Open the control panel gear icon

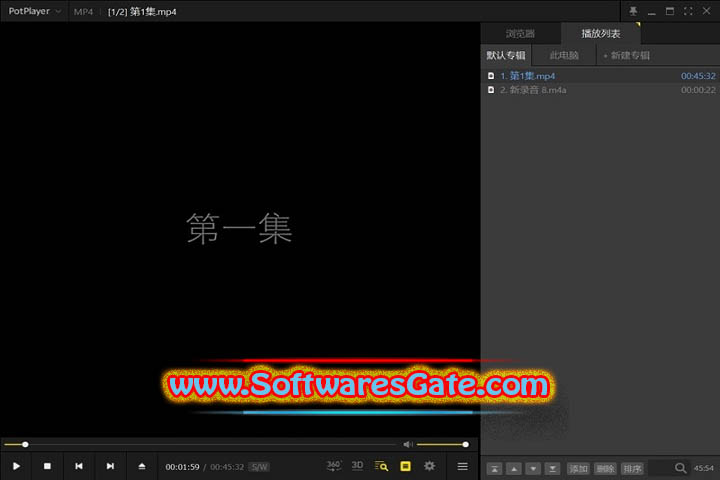click(429, 466)
